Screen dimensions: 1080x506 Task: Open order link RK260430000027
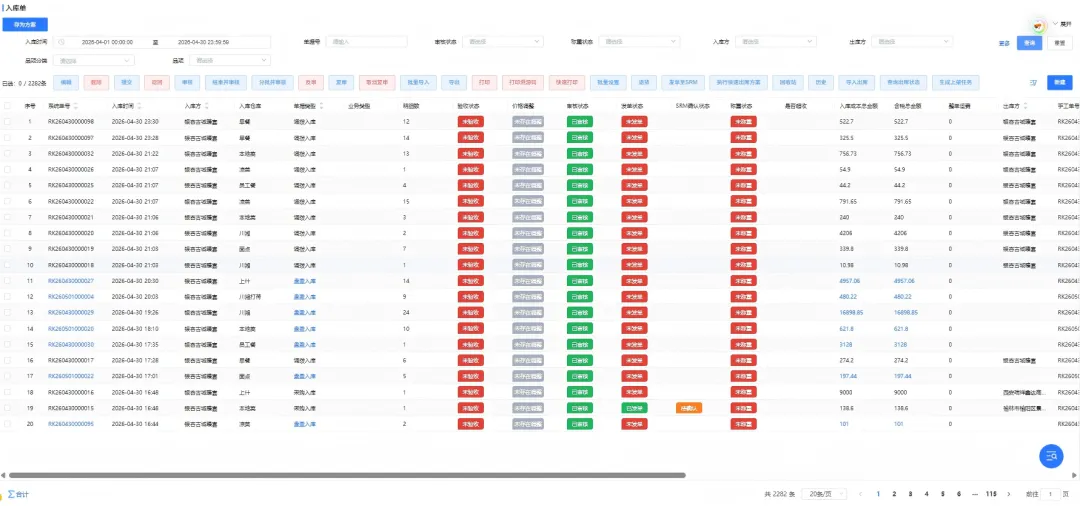pyautogui.click(x=71, y=280)
